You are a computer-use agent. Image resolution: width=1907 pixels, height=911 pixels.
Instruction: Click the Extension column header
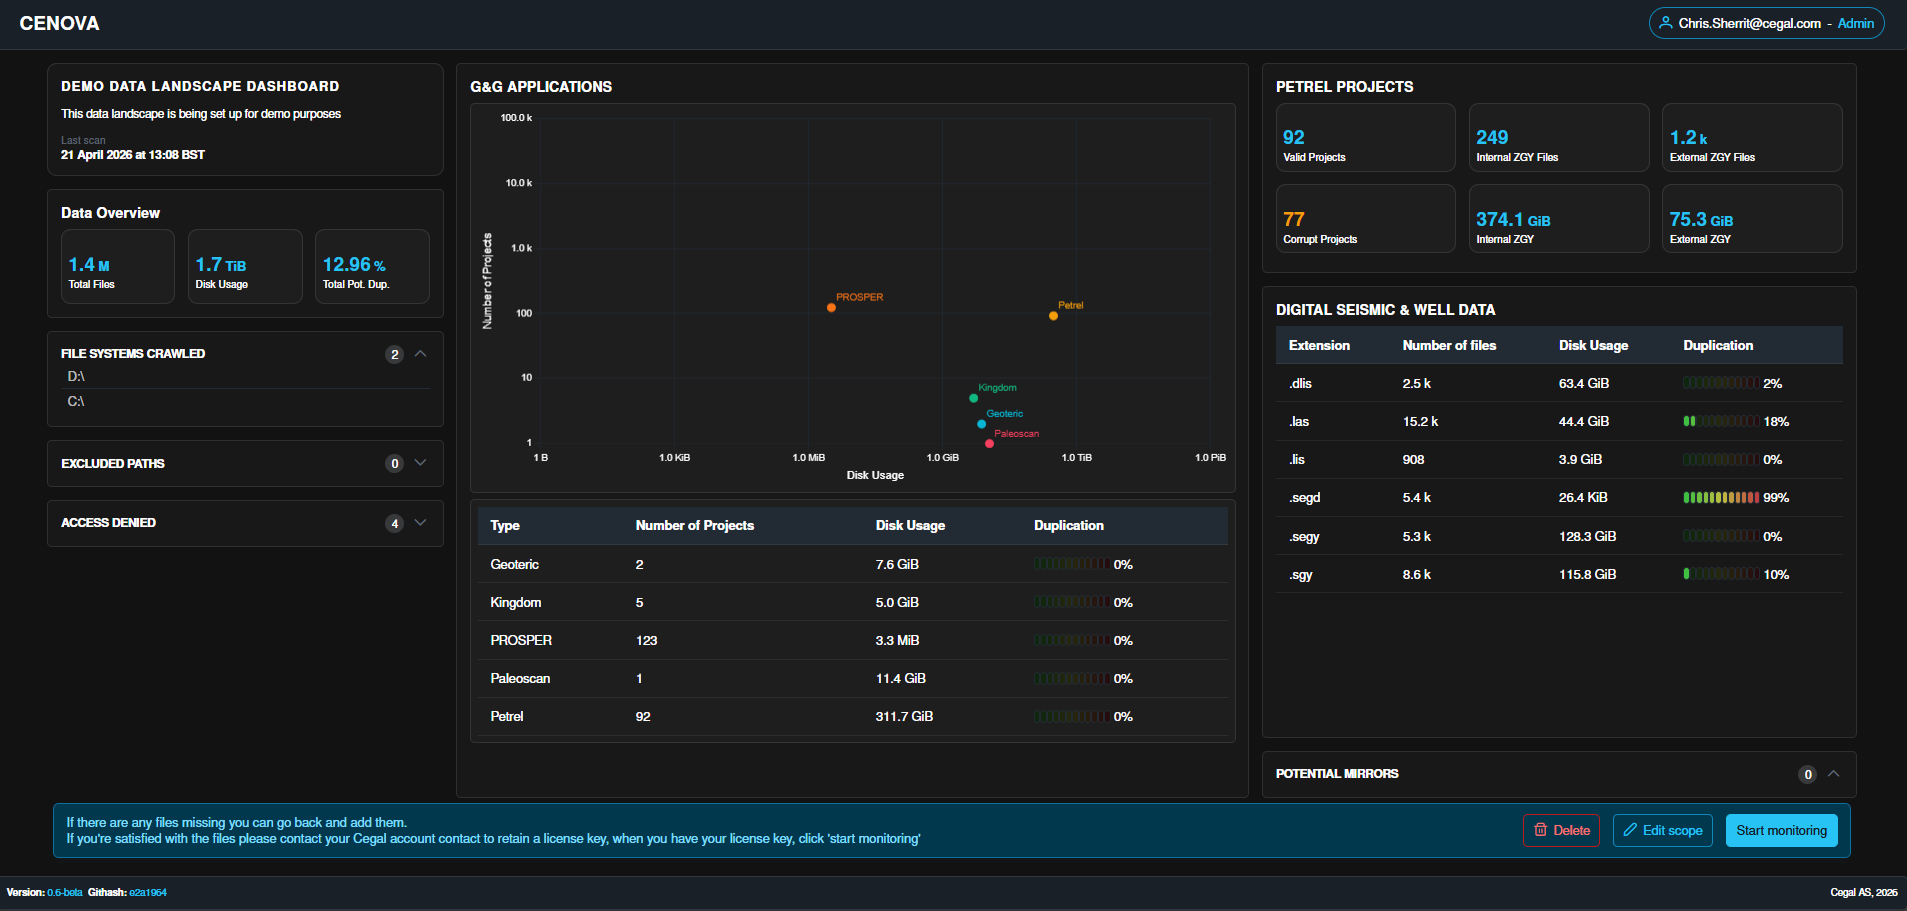[1319, 345]
